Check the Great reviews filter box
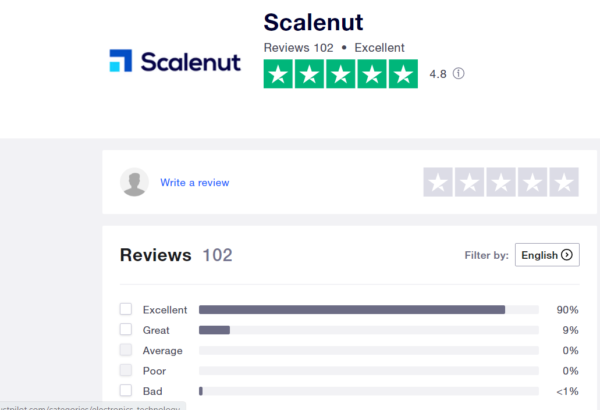The height and width of the screenshot is (410, 600). (x=126, y=329)
